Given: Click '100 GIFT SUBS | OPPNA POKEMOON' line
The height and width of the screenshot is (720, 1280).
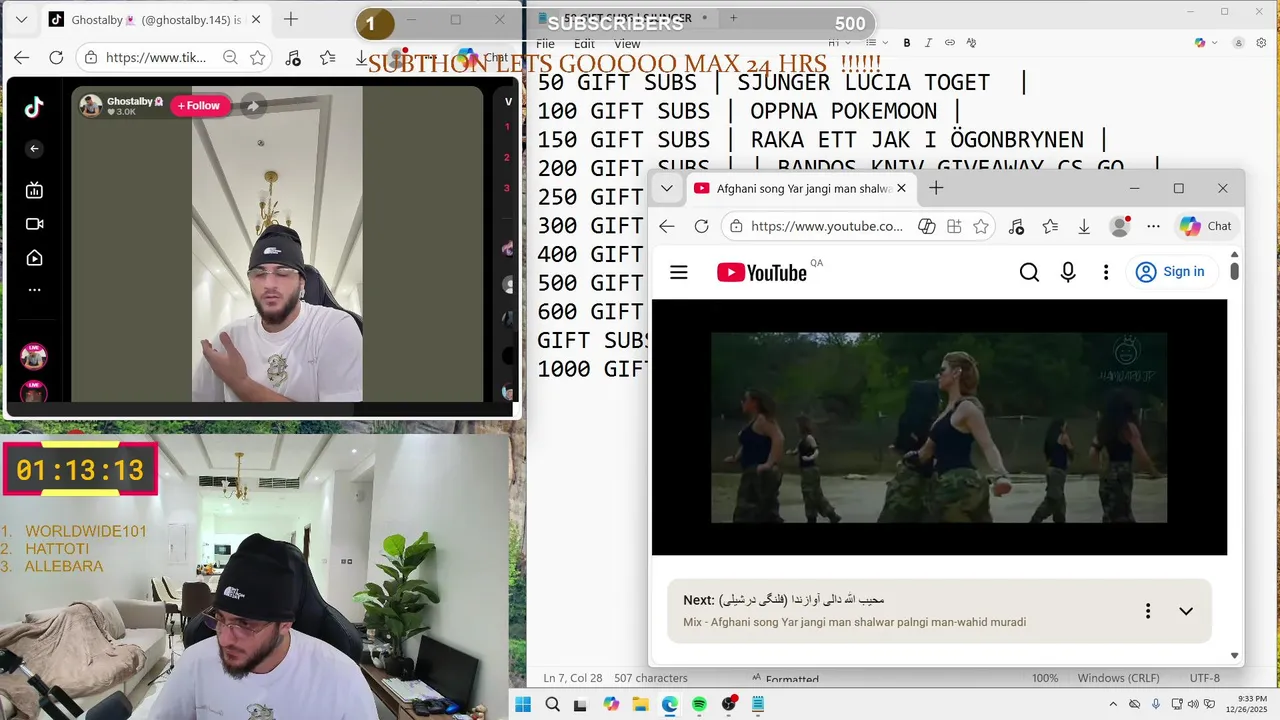Looking at the screenshot, I should point(749,111).
